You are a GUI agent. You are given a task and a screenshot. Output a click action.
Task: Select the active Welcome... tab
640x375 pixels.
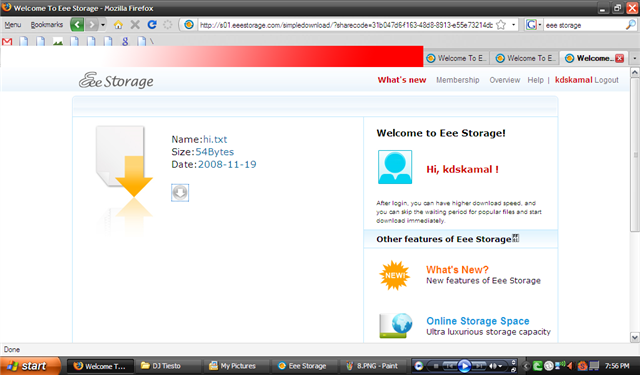tap(593, 58)
